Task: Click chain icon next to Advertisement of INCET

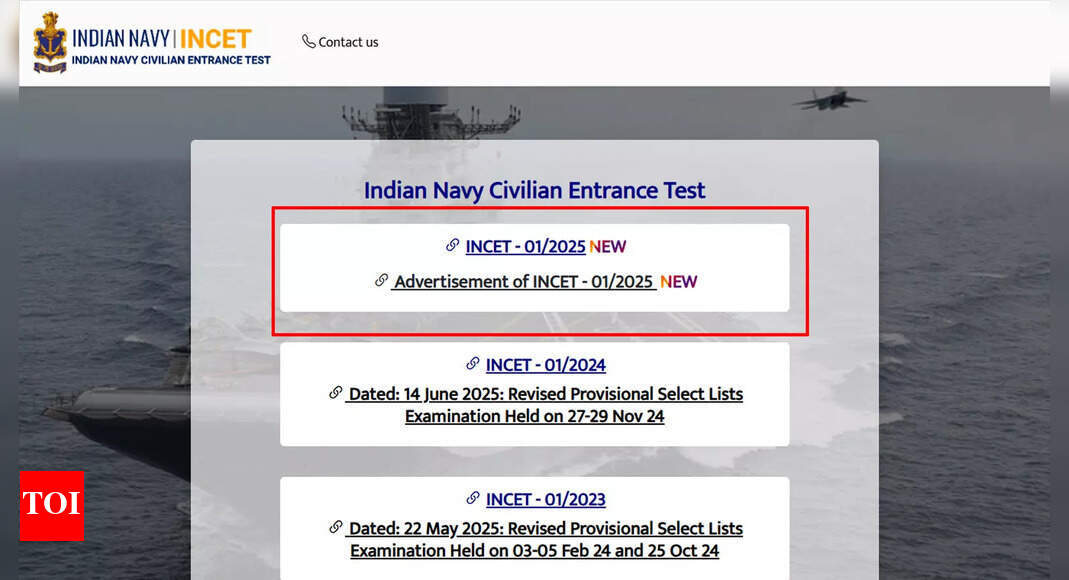Action: [x=382, y=280]
